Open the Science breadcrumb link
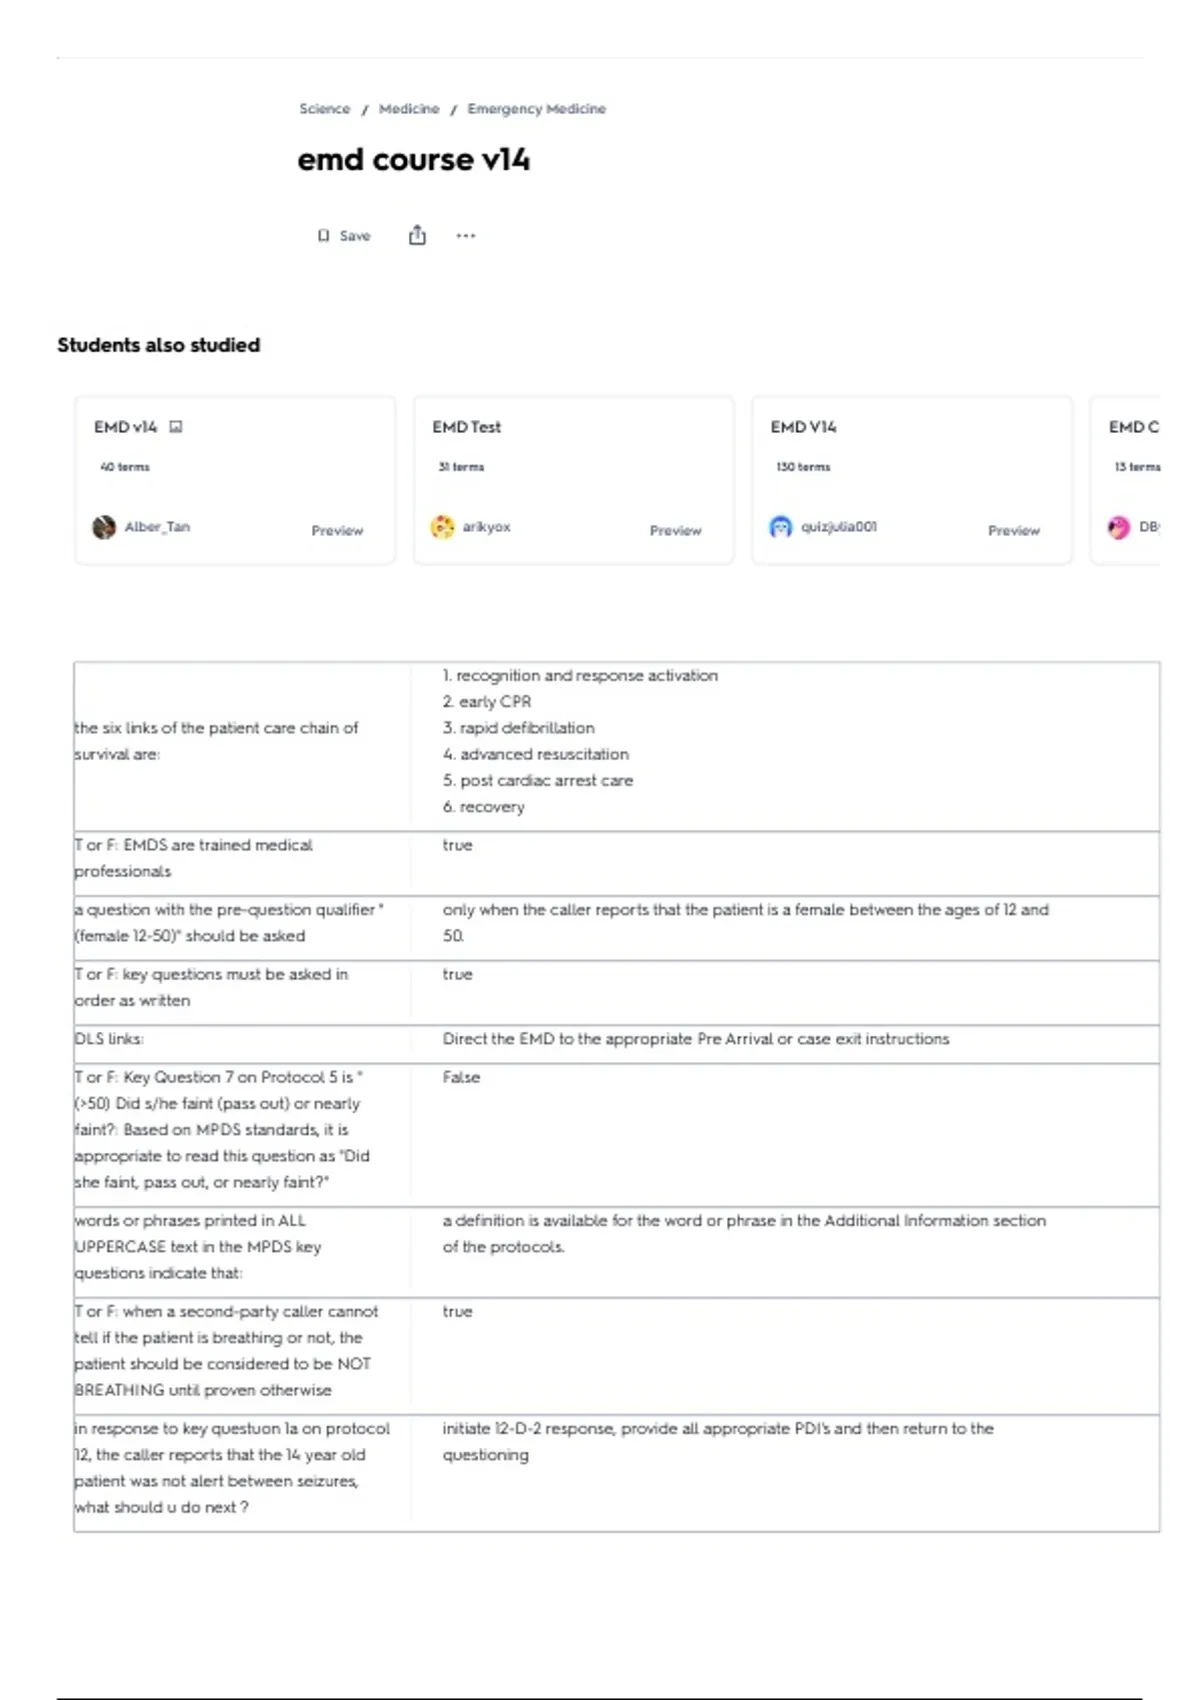Screen dimensions: 1200x1700 pyautogui.click(x=325, y=109)
